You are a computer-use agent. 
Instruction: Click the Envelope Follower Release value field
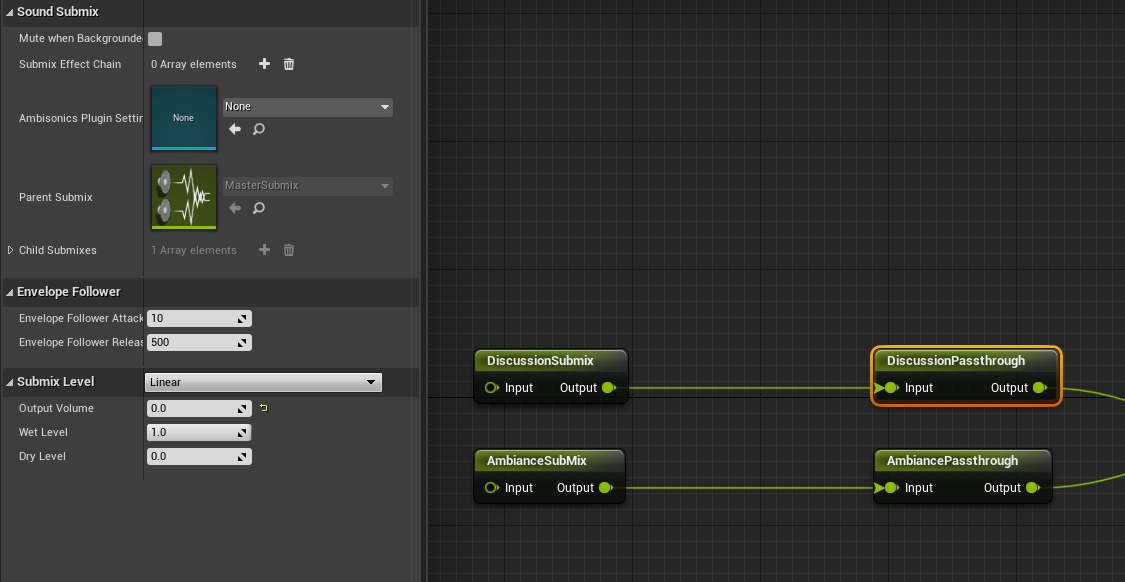[199, 342]
